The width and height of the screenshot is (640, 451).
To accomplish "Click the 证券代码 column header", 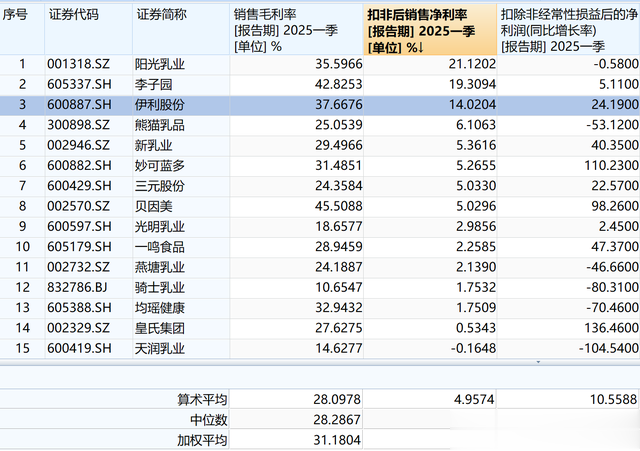I will pos(89,30).
